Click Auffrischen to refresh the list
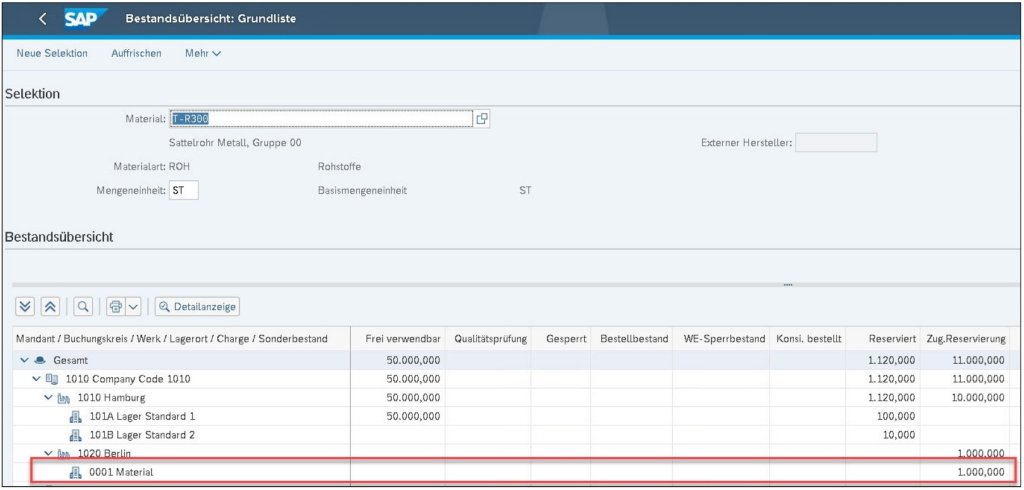Image resolution: width=1024 pixels, height=490 pixels. [x=136, y=53]
